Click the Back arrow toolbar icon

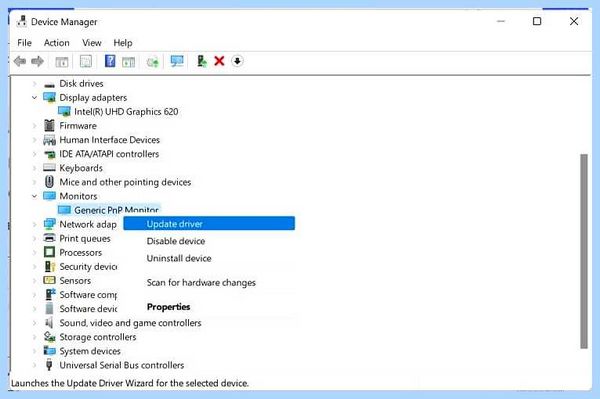tap(20, 61)
